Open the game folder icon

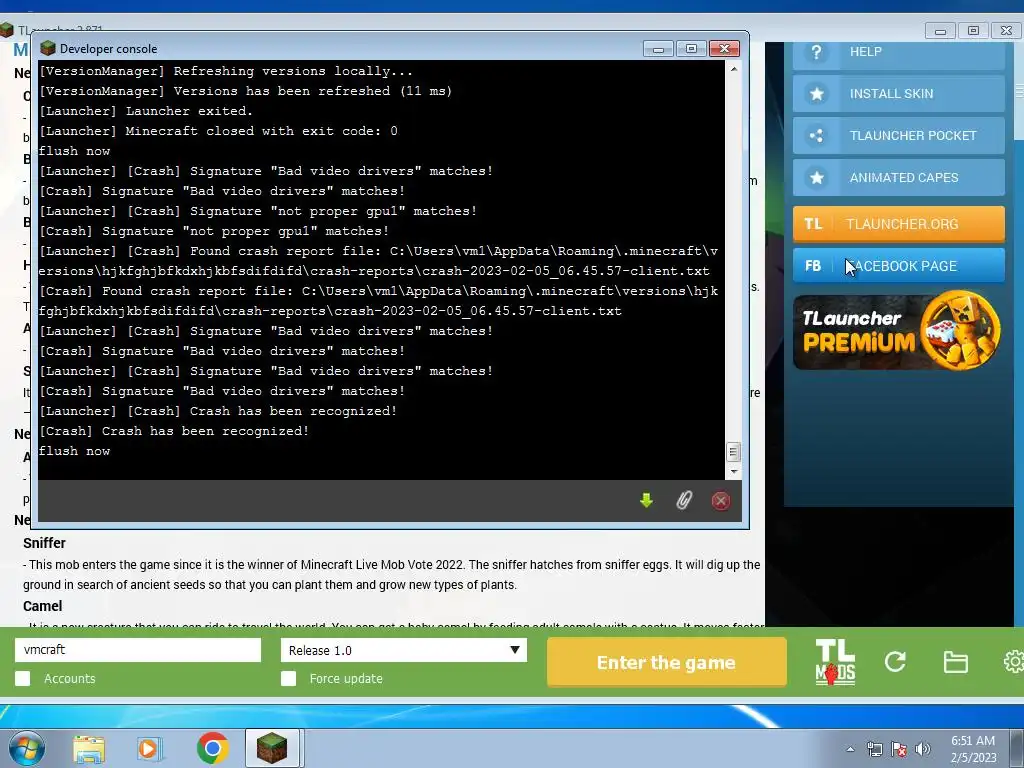(955, 662)
